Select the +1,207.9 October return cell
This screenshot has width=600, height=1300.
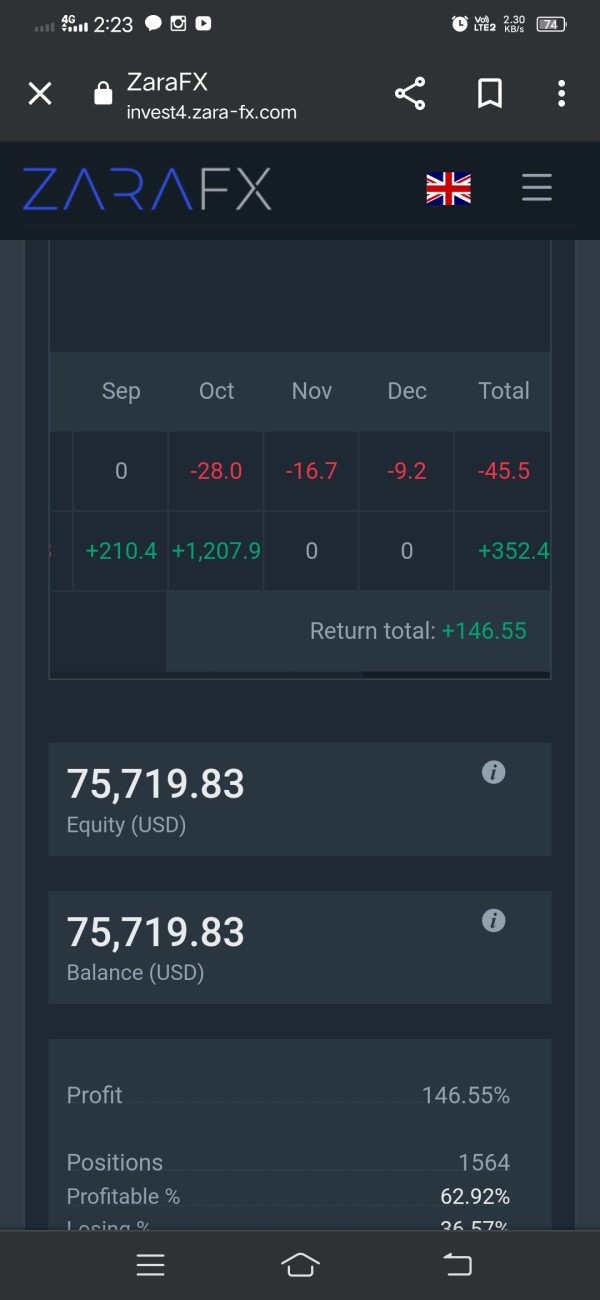216,551
